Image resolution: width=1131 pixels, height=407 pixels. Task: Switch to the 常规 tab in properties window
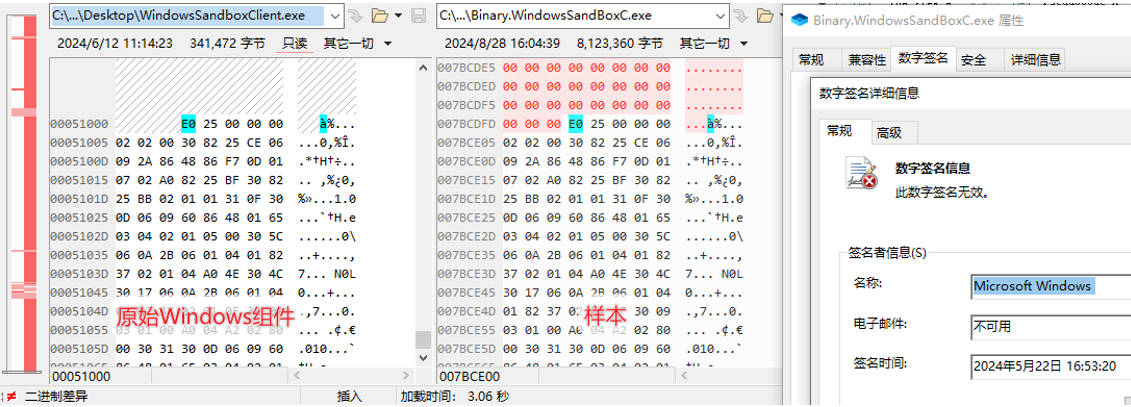[x=811, y=60]
